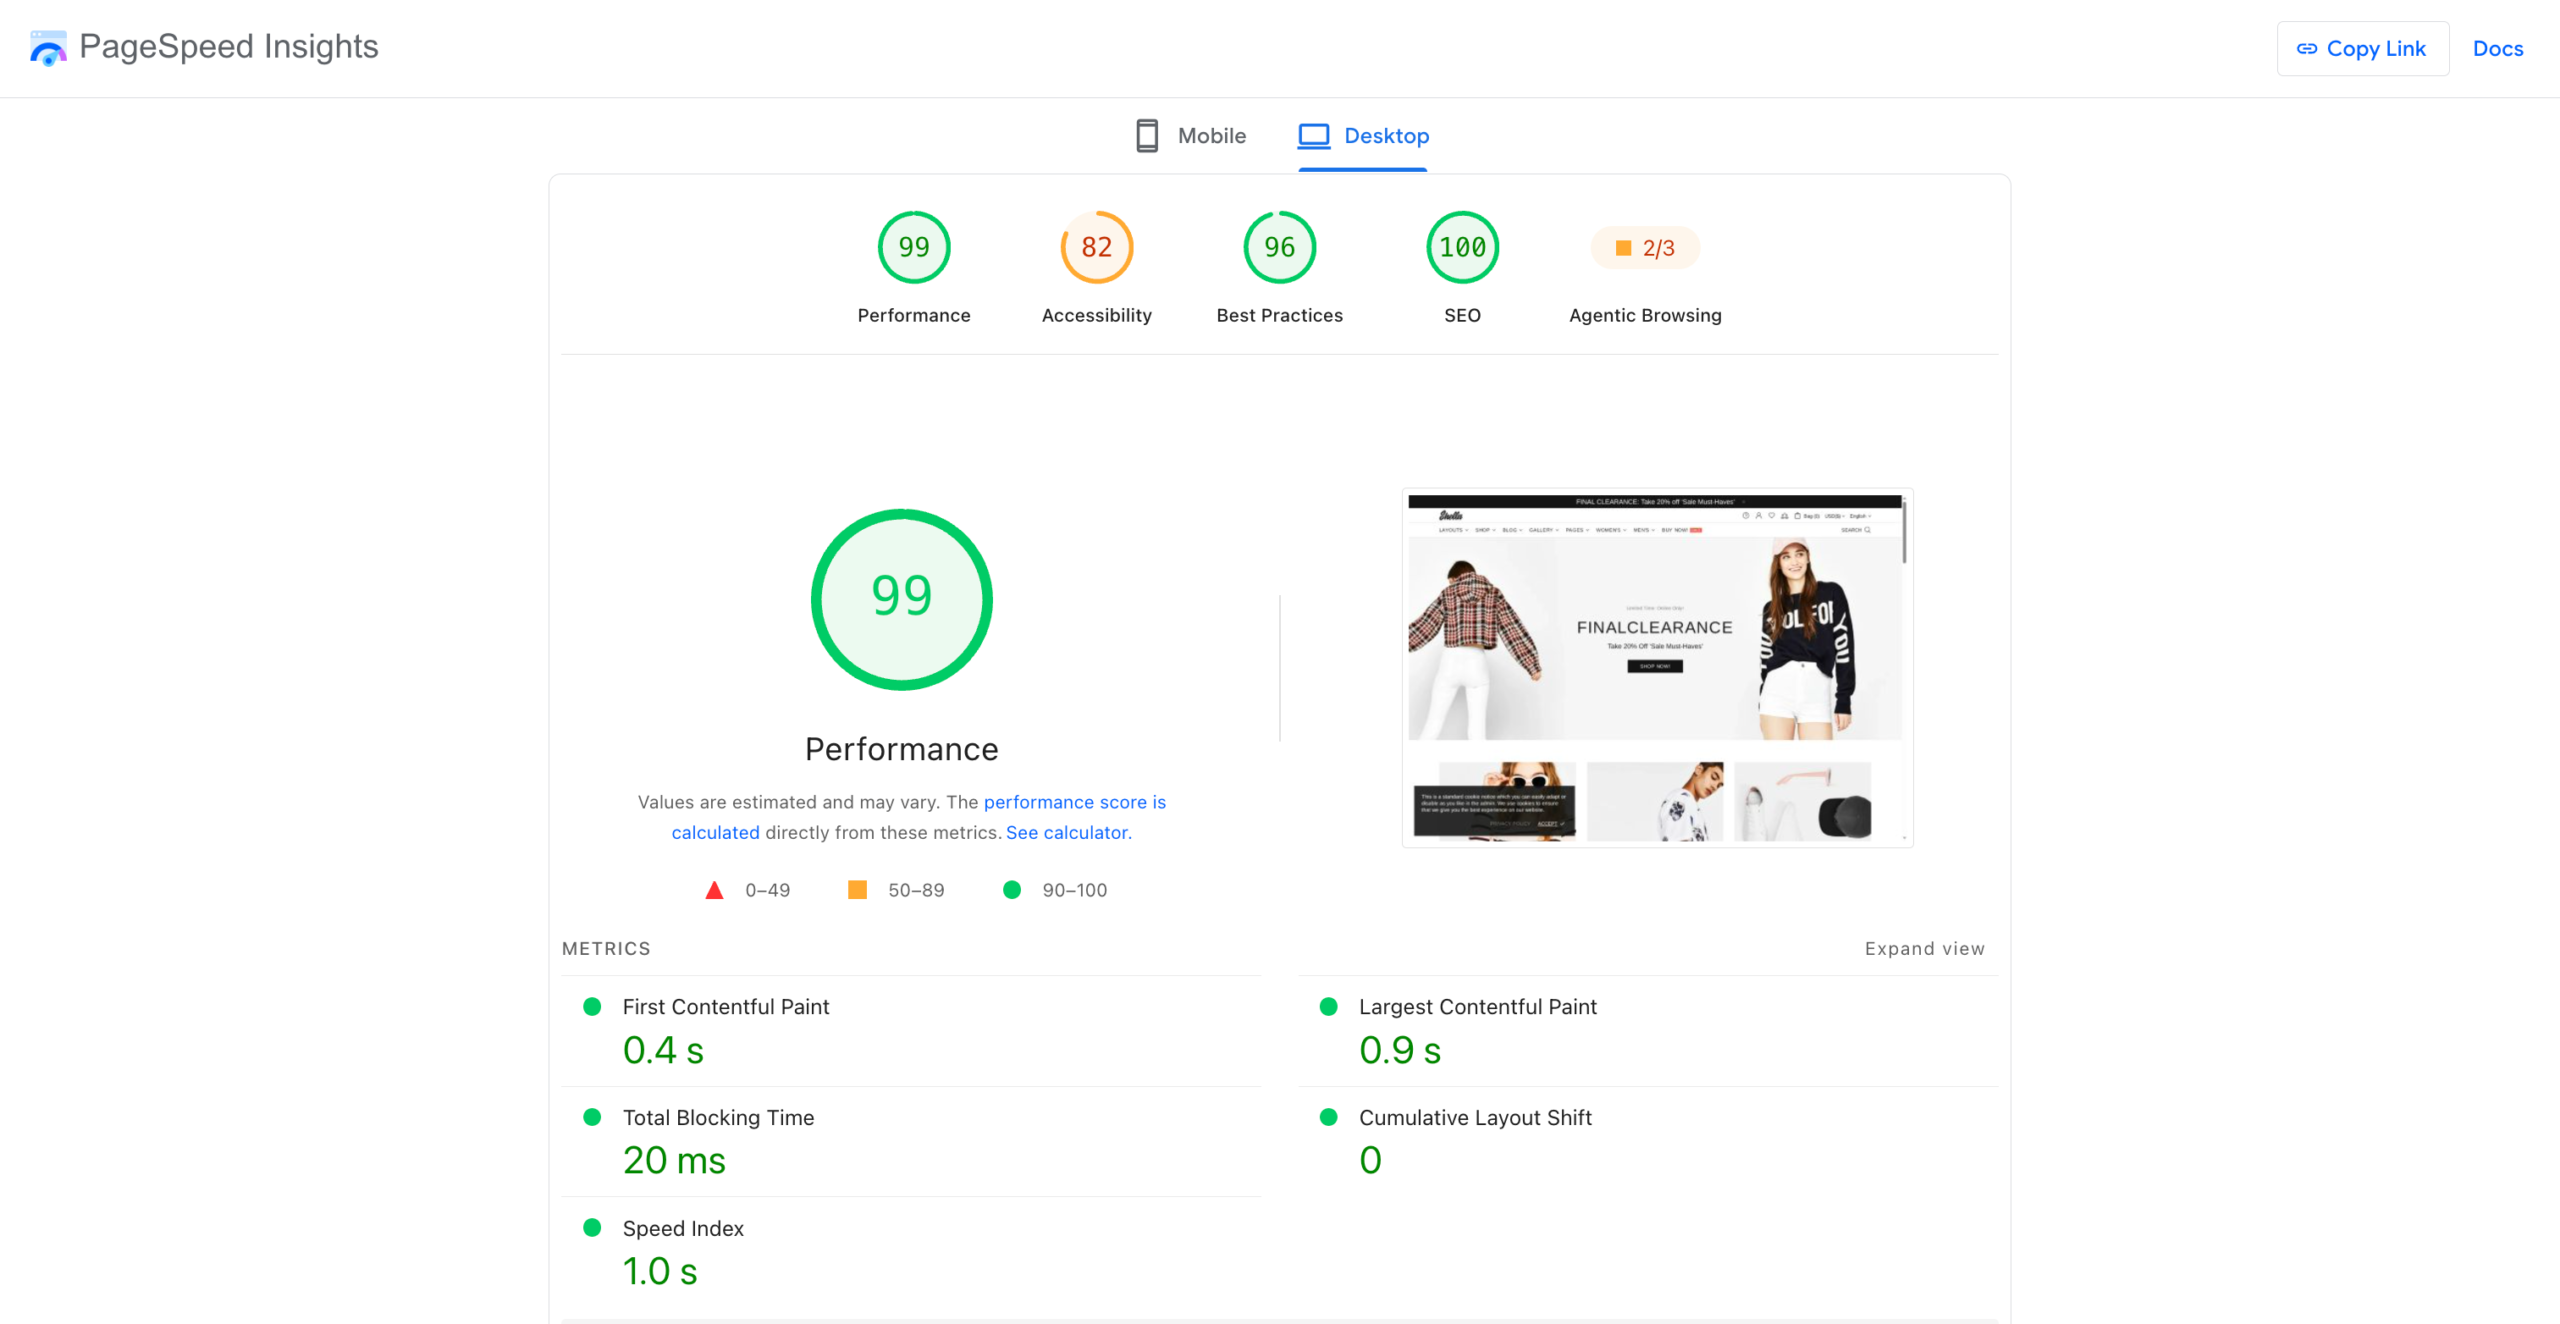Click the Agentic Browsing 2/3 badge

tap(1645, 247)
